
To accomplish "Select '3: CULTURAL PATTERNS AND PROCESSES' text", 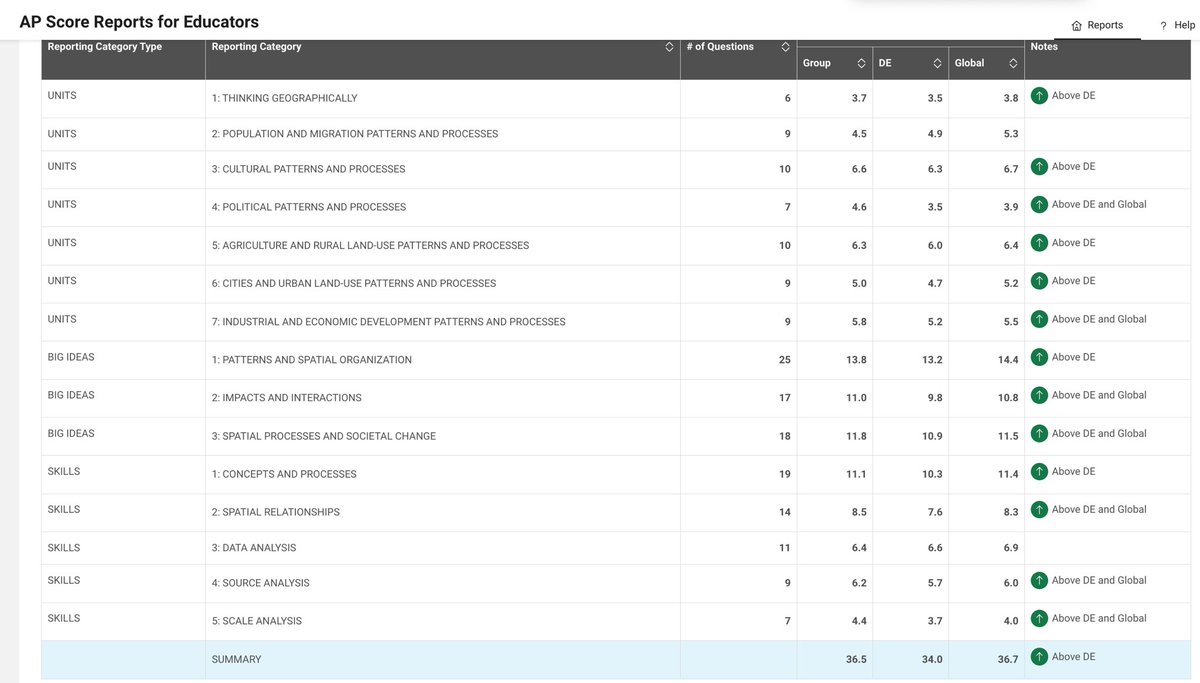I will (x=308, y=169).
